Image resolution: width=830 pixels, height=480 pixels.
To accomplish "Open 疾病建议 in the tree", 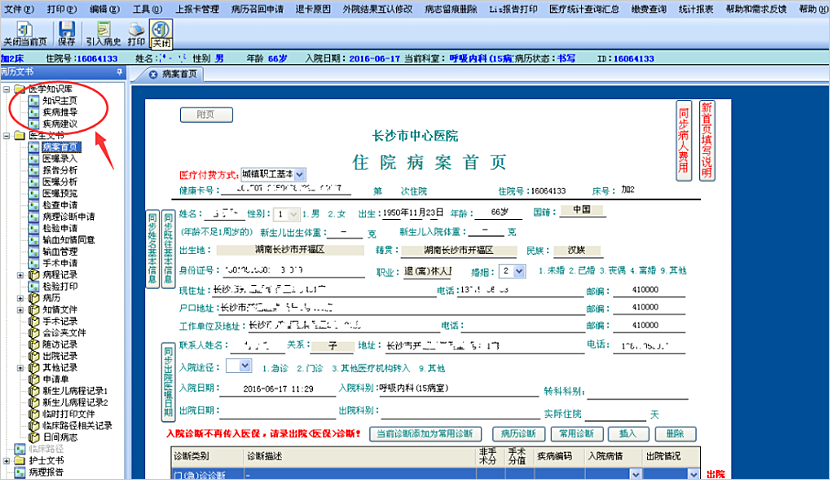I will (60, 123).
